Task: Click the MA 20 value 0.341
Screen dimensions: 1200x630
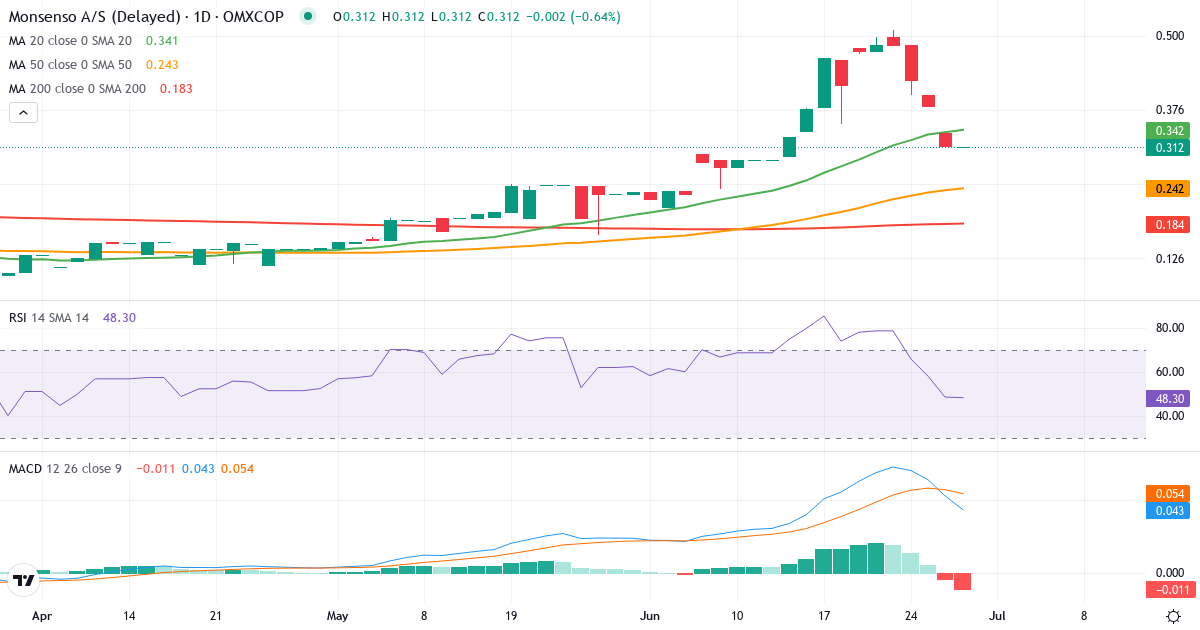Action: [162, 41]
